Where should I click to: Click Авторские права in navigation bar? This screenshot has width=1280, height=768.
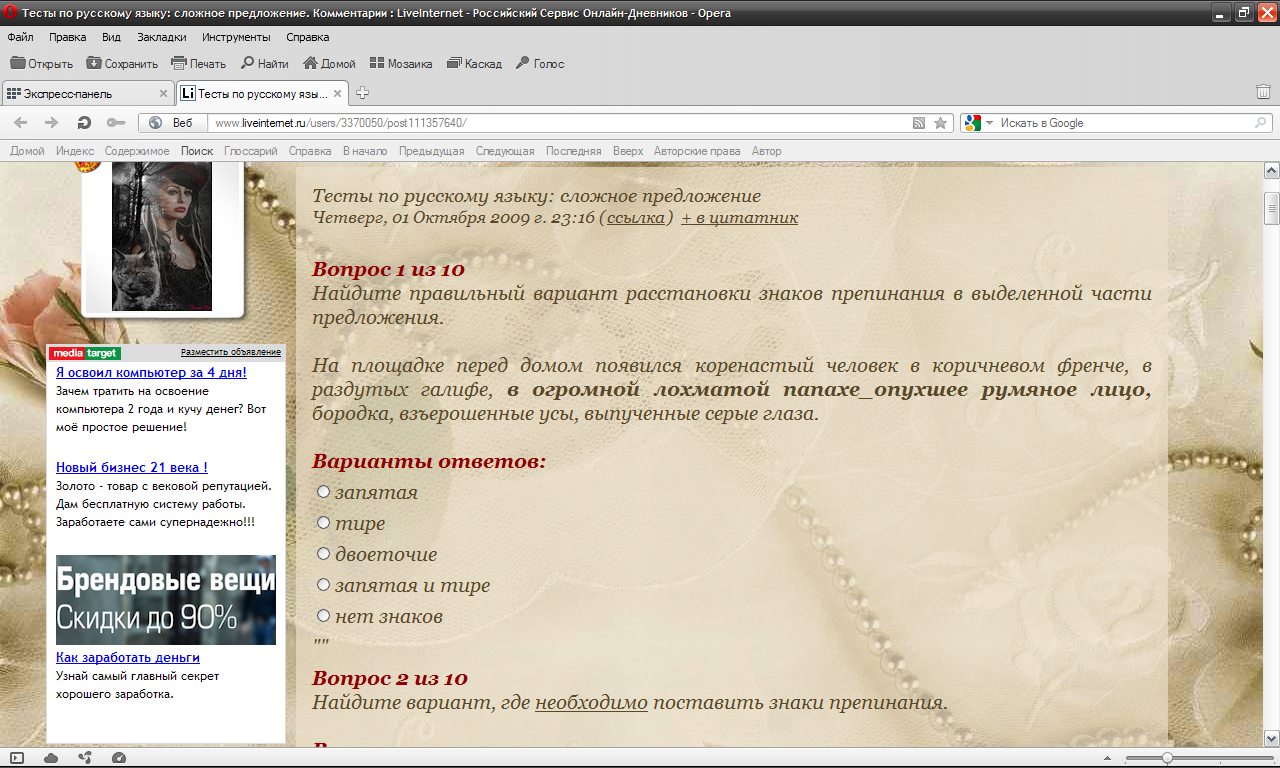pos(697,151)
